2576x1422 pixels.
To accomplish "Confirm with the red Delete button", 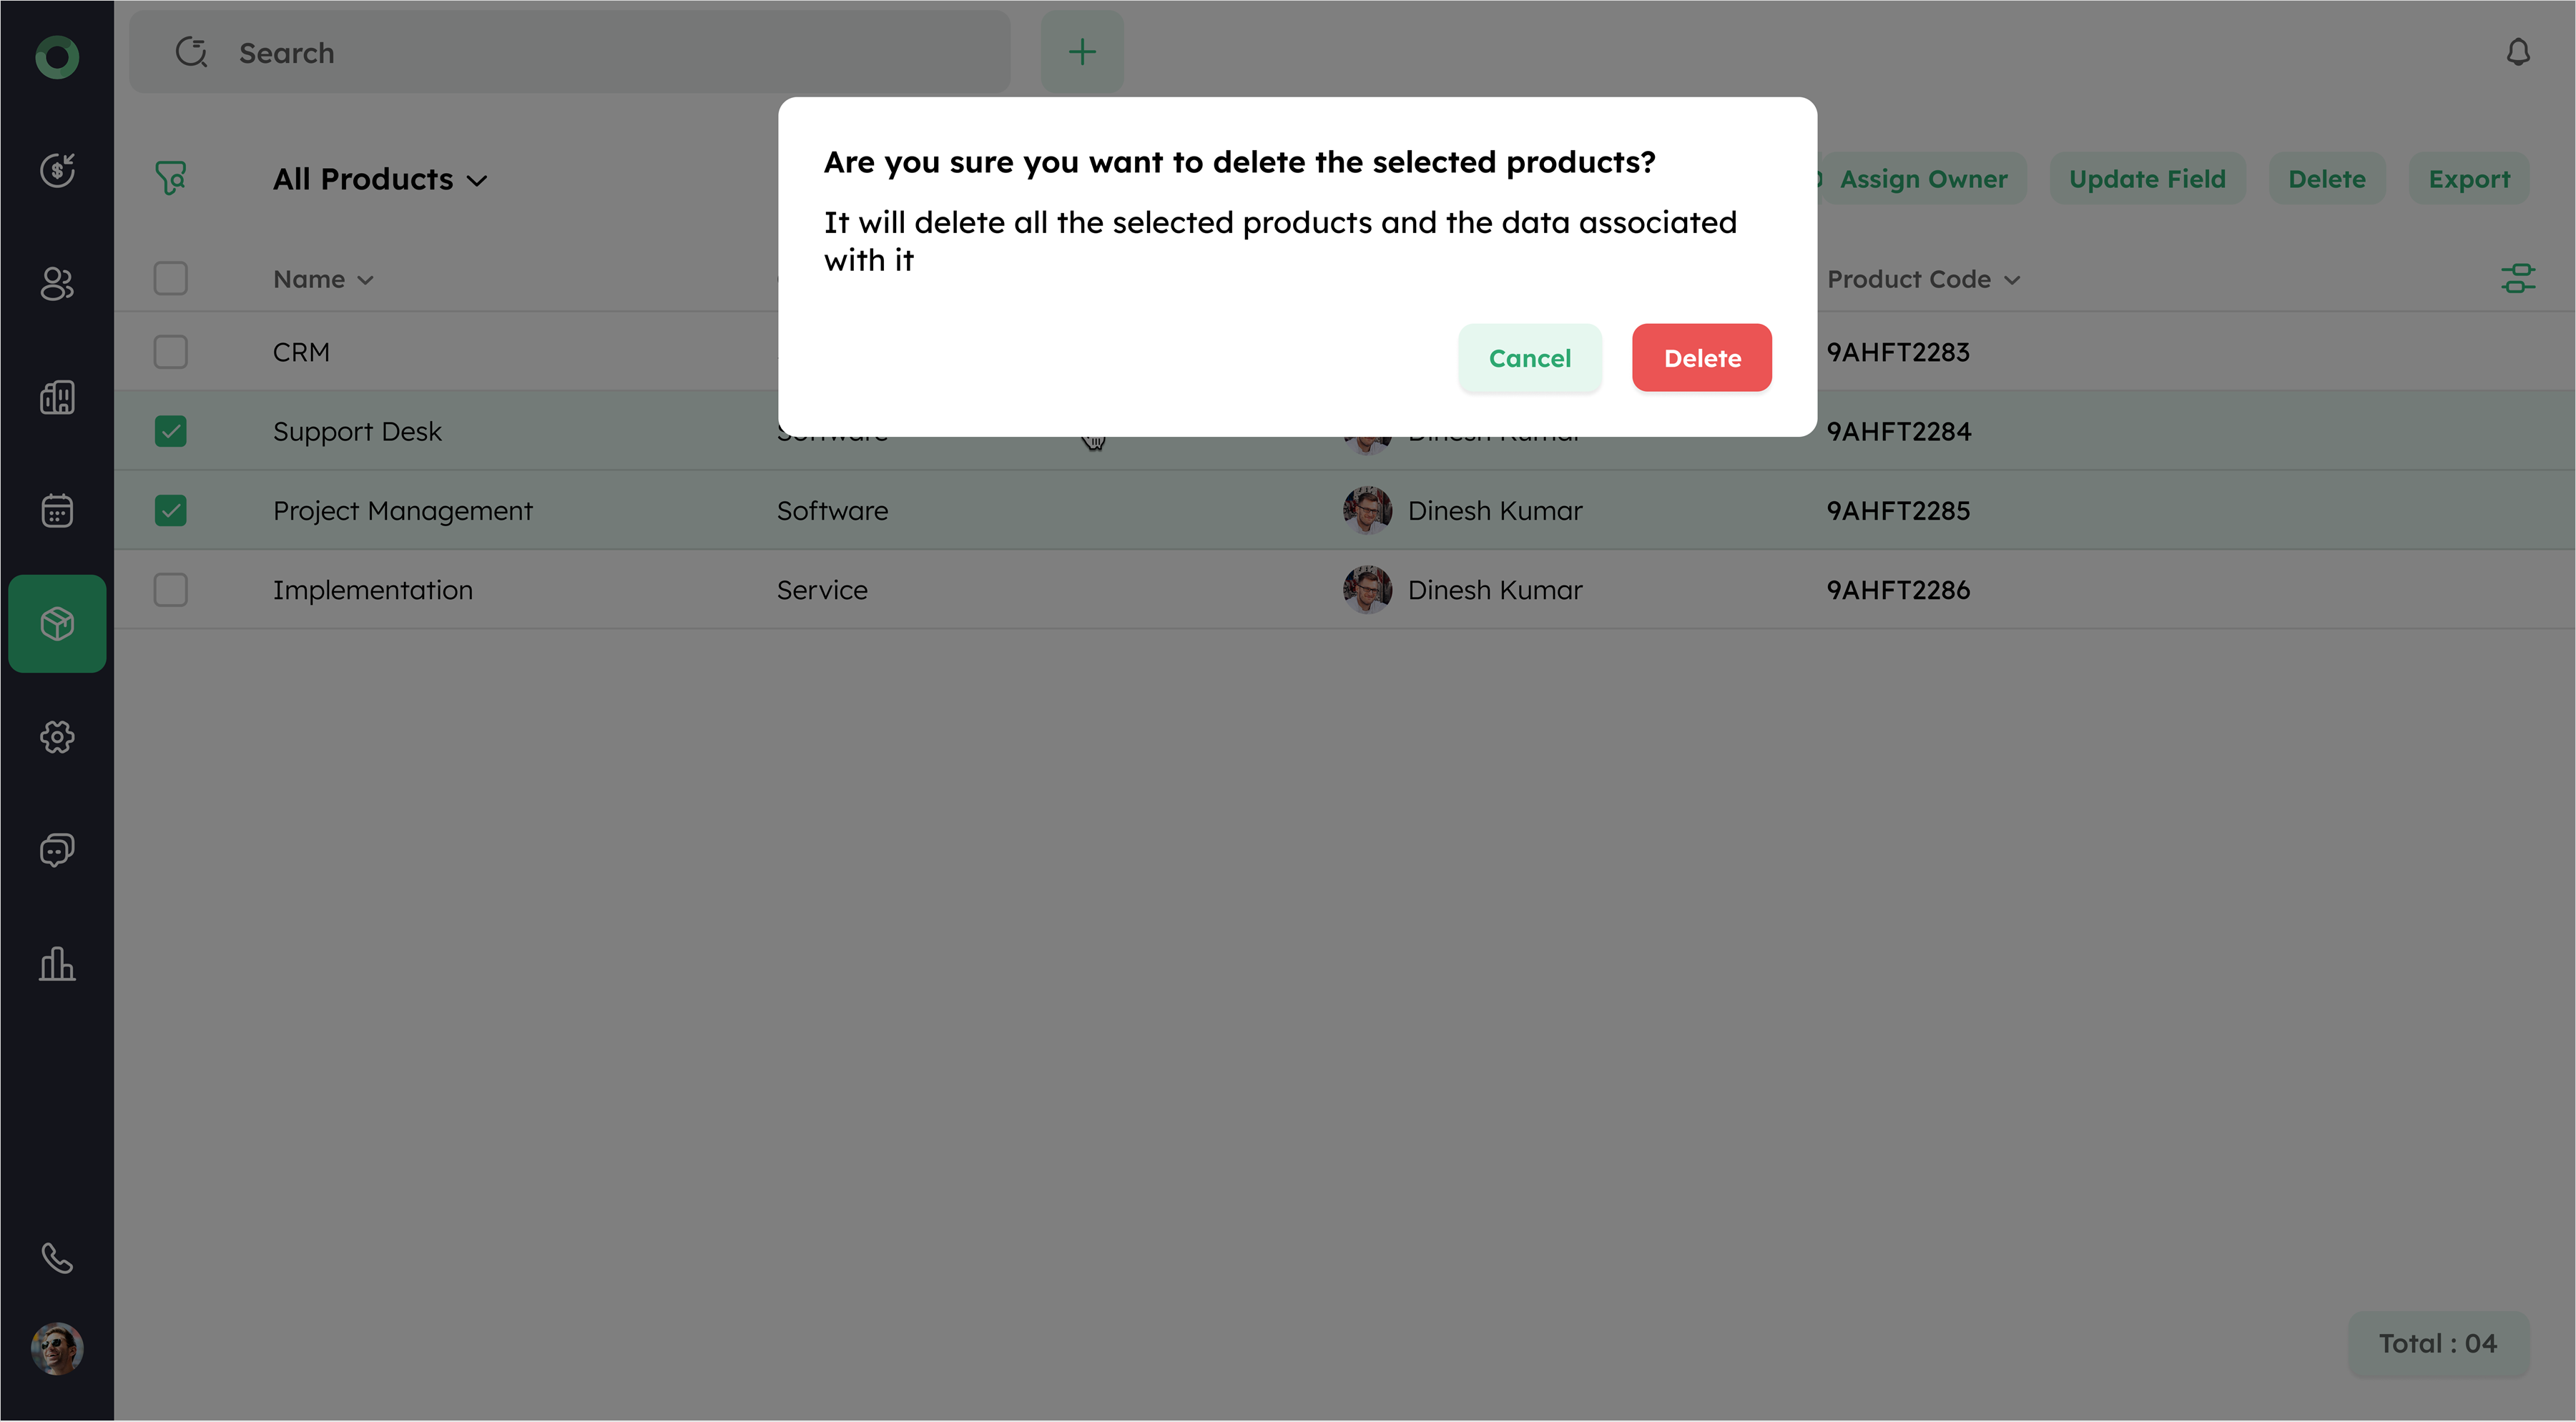I will point(1701,358).
